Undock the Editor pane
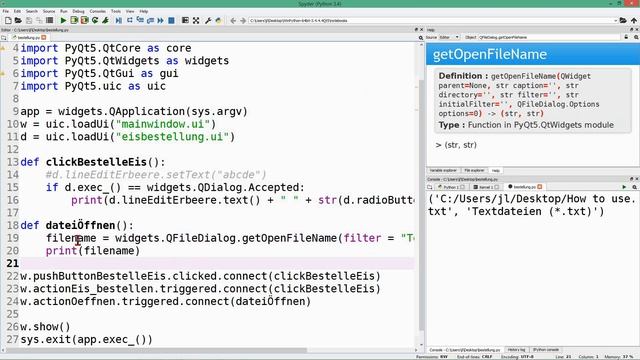Image resolution: width=640 pixels, height=360 pixels. coord(416,30)
